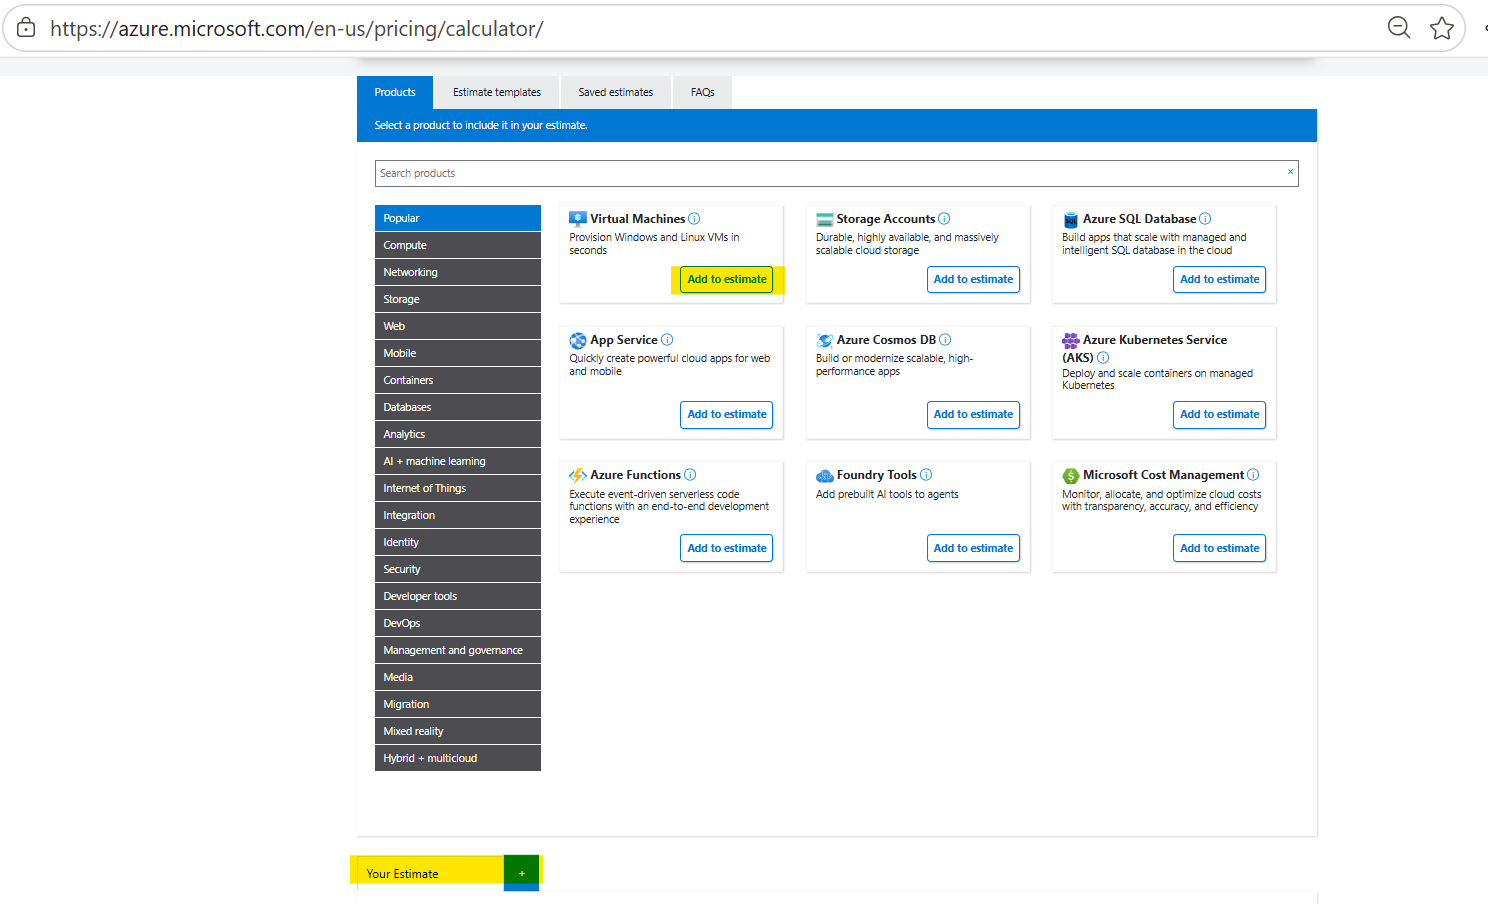Select the Storage category
The image size is (1488, 904).
[x=458, y=299]
